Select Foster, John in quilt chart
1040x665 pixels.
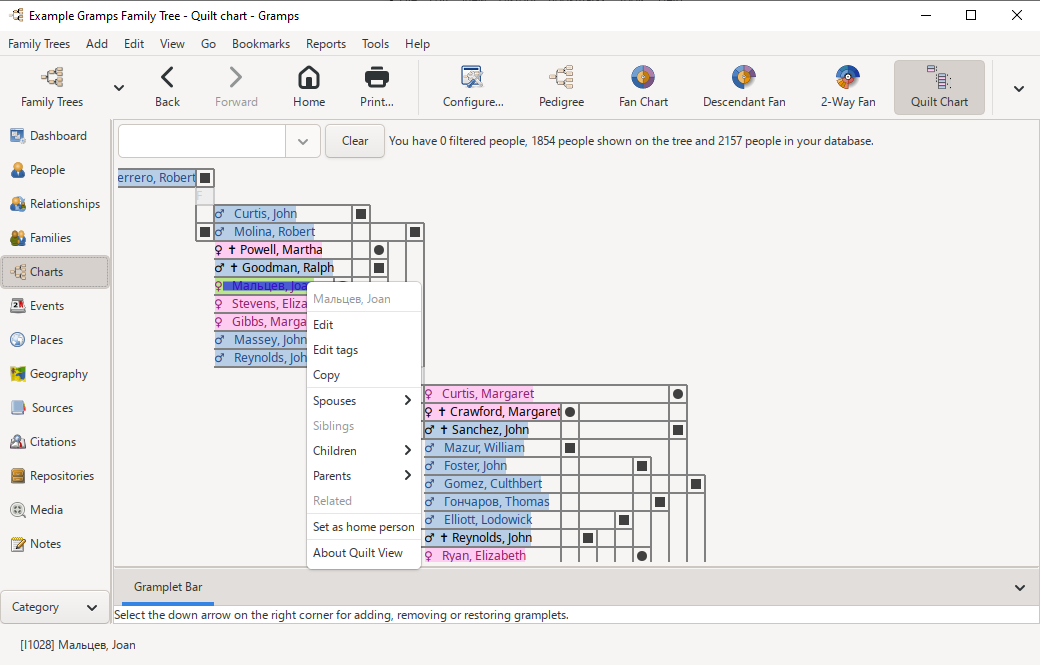[x=475, y=465]
